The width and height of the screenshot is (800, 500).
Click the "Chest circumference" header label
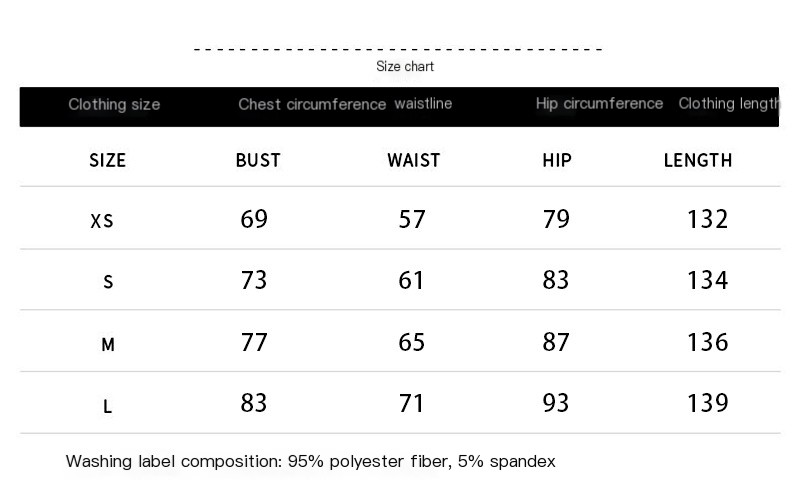coord(312,105)
